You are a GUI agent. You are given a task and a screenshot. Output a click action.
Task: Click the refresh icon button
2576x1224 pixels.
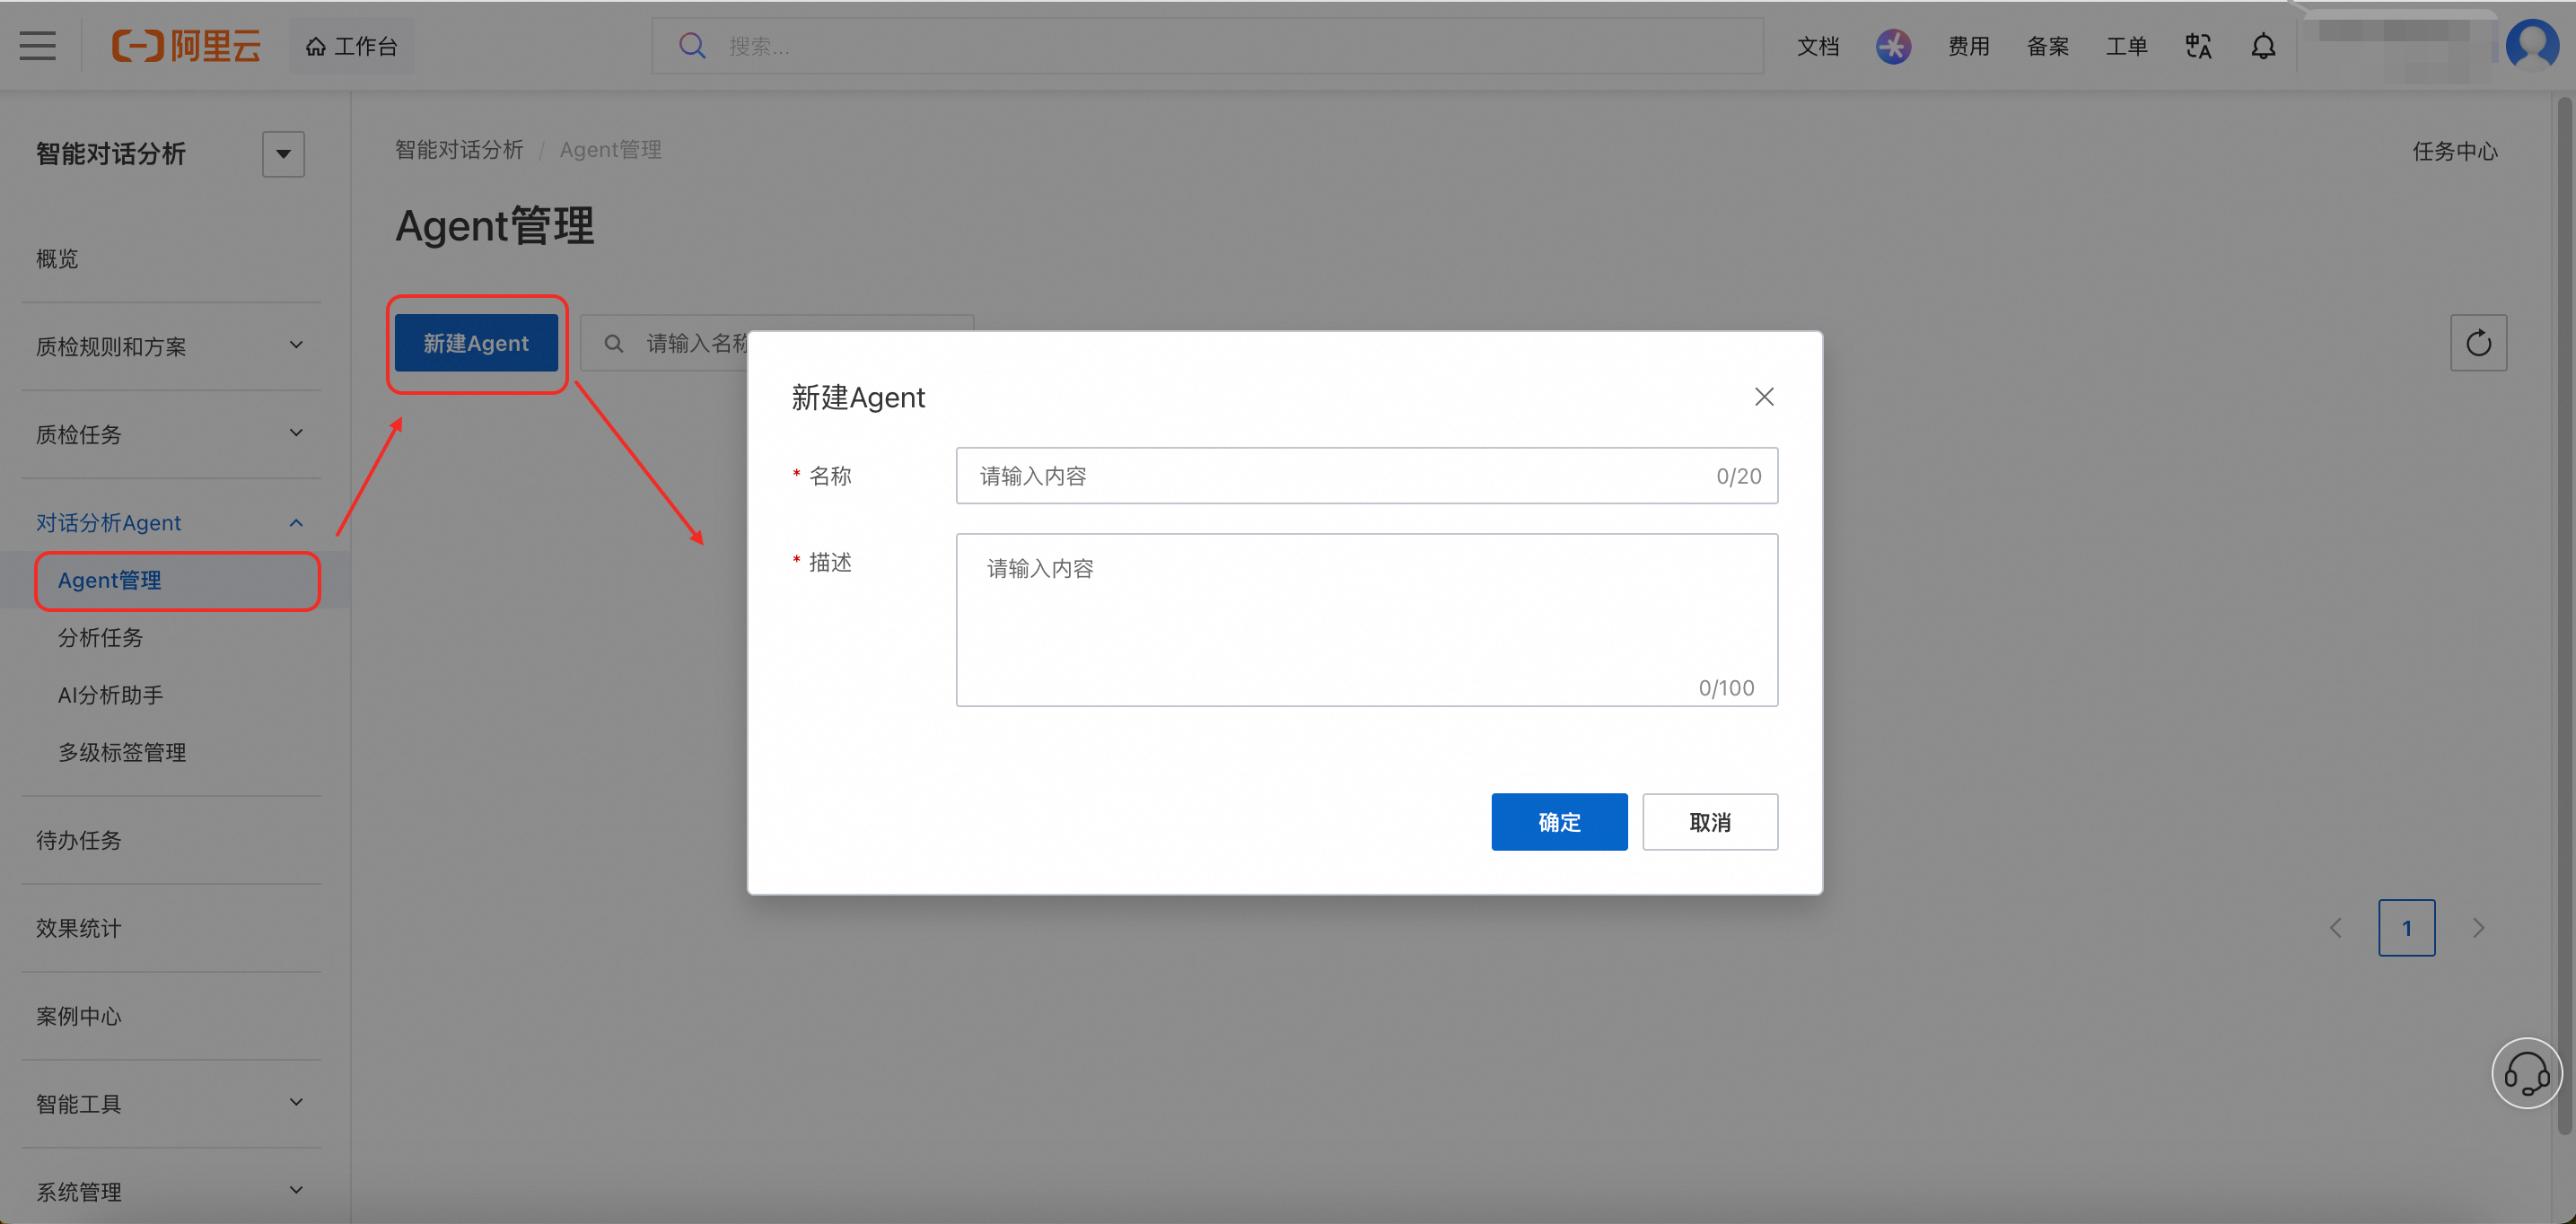click(2478, 343)
